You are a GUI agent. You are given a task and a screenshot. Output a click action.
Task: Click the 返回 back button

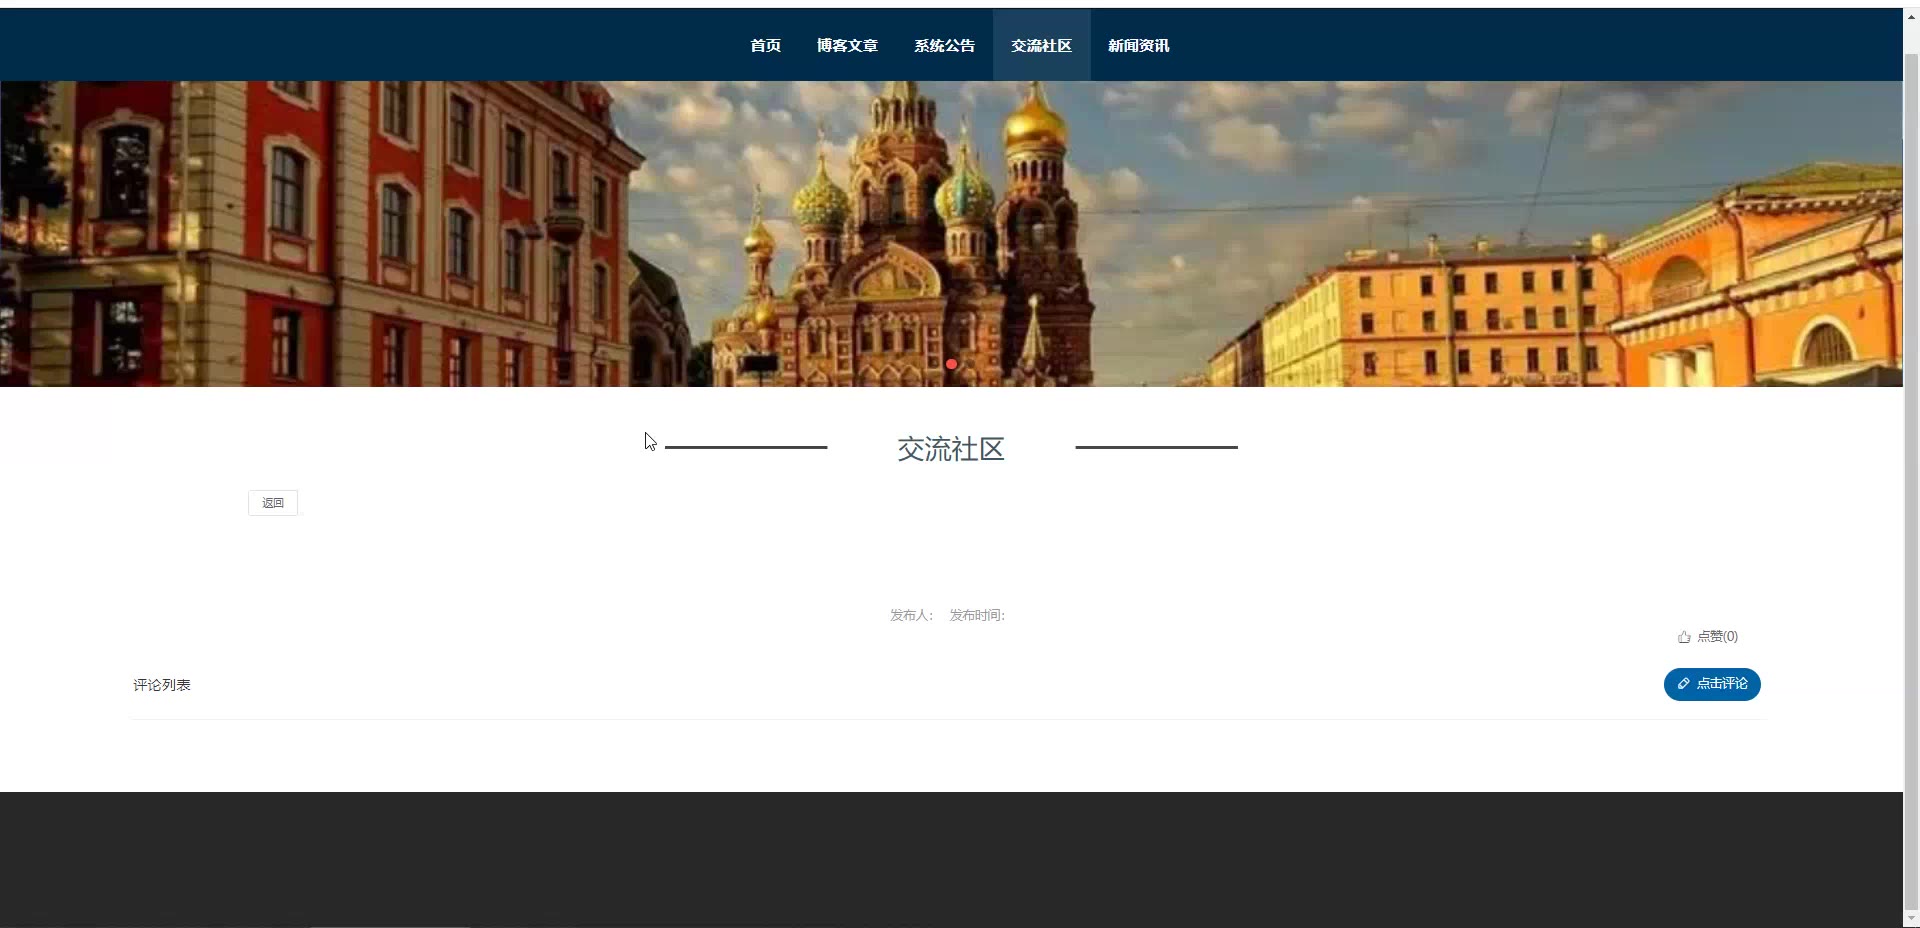coord(273,503)
